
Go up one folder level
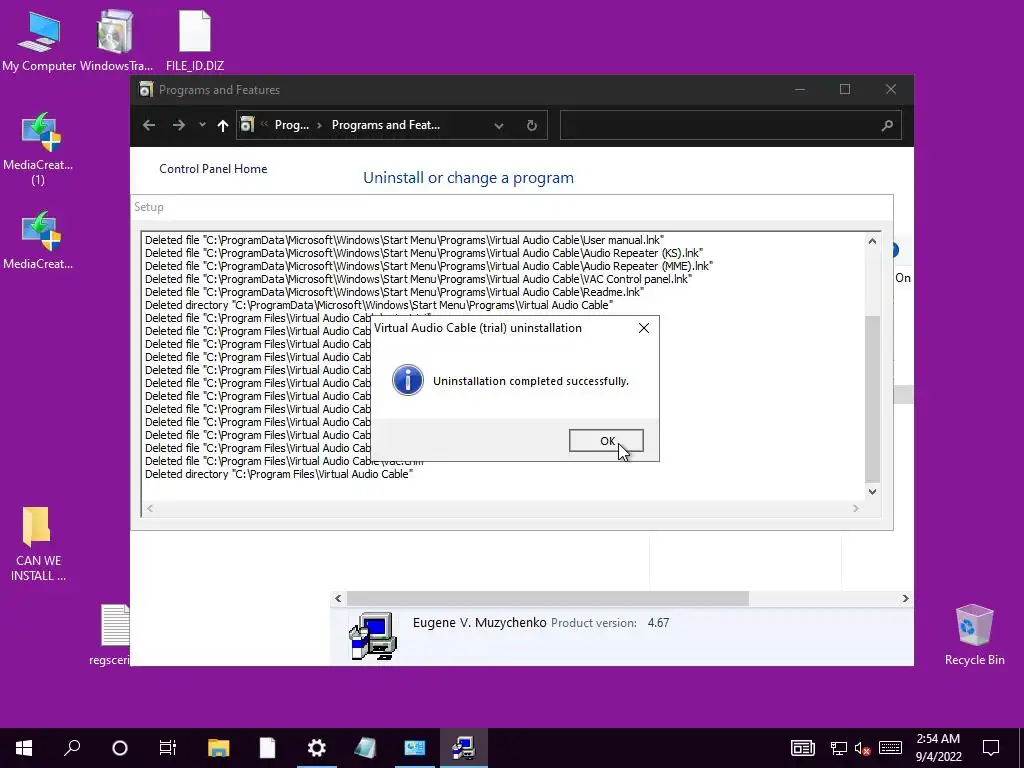(x=223, y=125)
